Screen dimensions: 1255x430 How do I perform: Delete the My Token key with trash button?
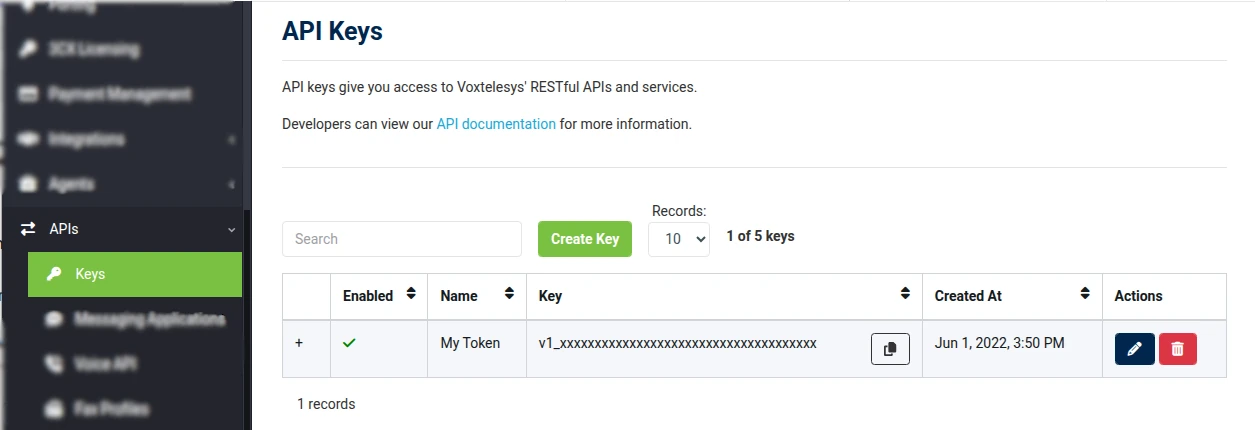[1178, 349]
